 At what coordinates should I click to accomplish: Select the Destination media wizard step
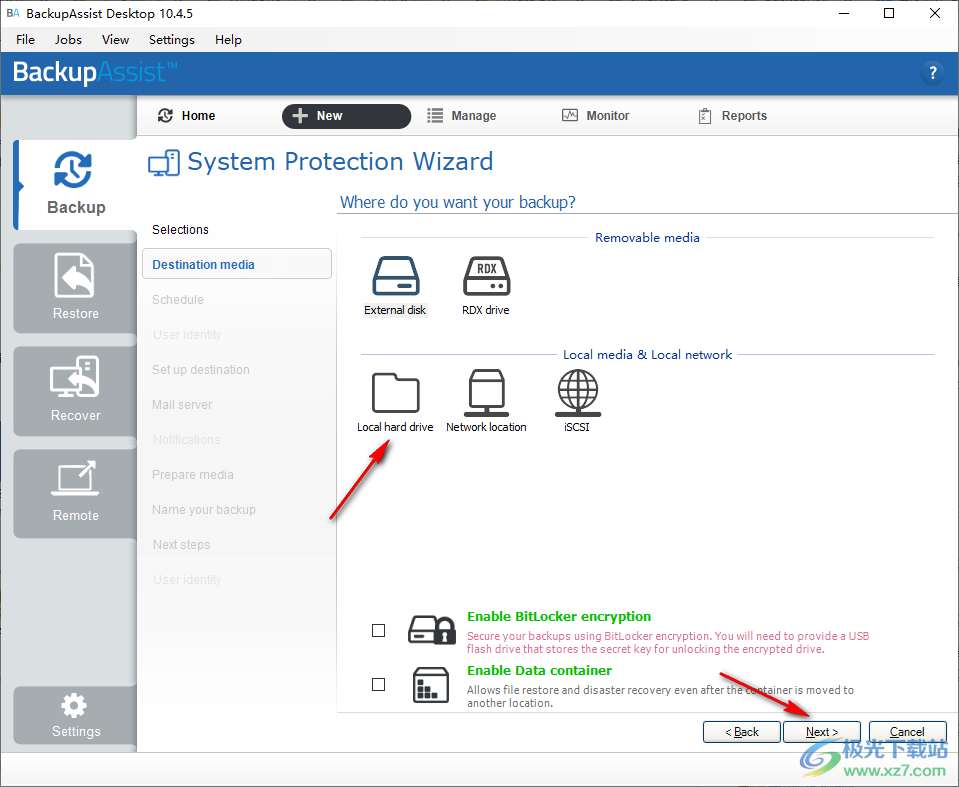(x=237, y=264)
